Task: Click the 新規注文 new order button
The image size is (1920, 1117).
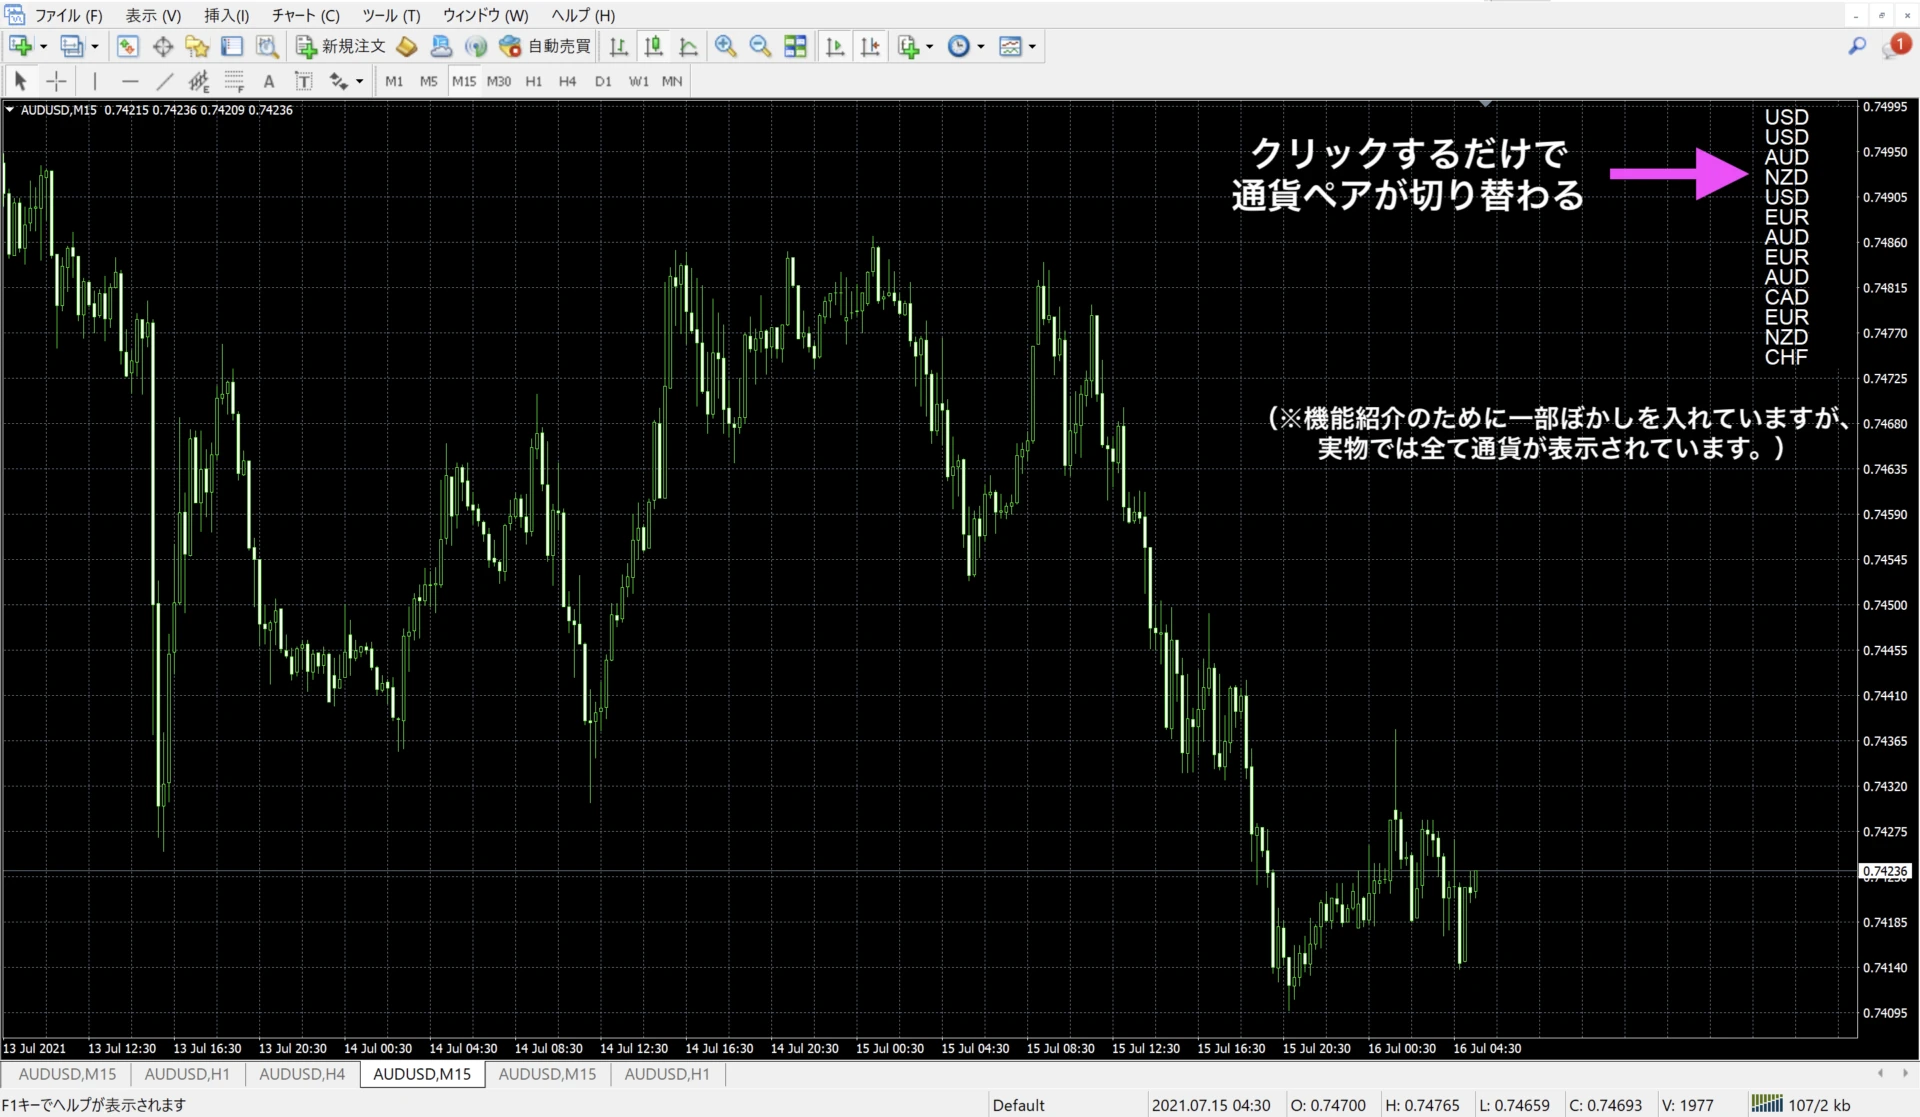Action: pos(341,46)
